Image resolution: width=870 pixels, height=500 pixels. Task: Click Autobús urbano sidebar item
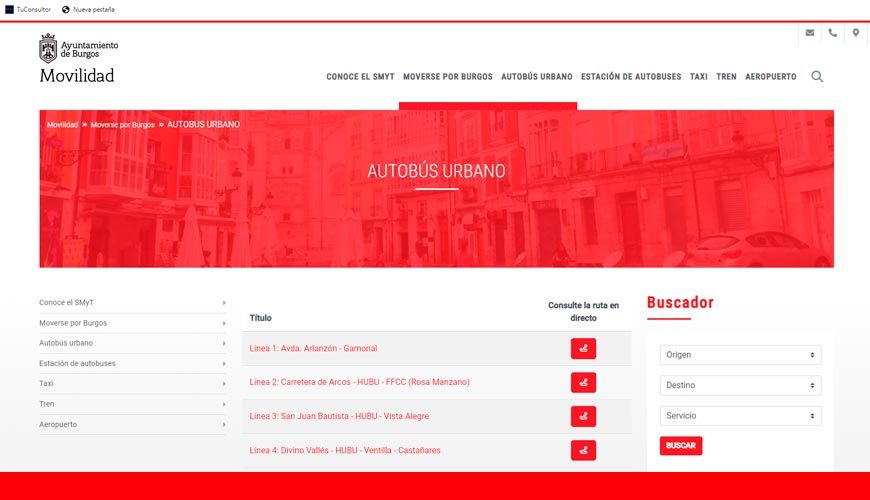point(66,343)
